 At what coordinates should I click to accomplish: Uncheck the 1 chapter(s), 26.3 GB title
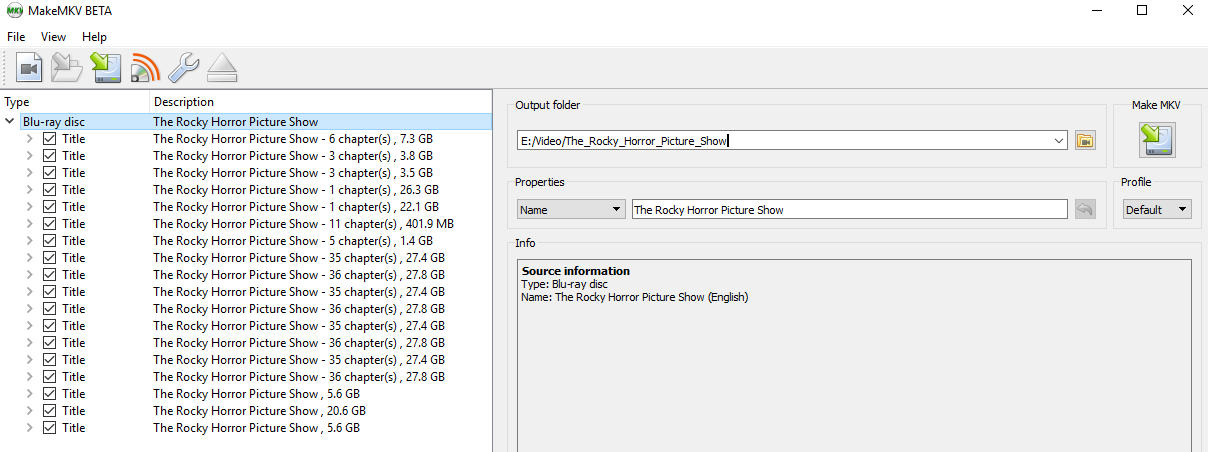coord(49,190)
